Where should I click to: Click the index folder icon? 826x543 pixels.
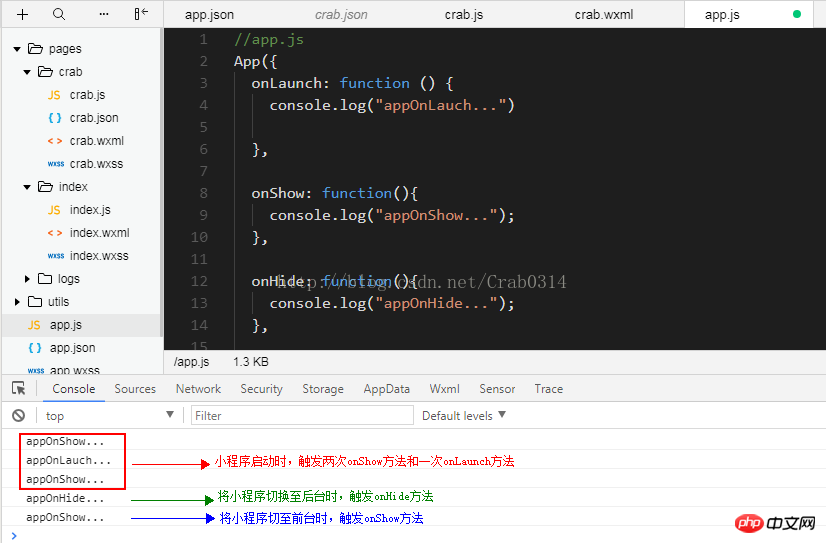point(45,187)
